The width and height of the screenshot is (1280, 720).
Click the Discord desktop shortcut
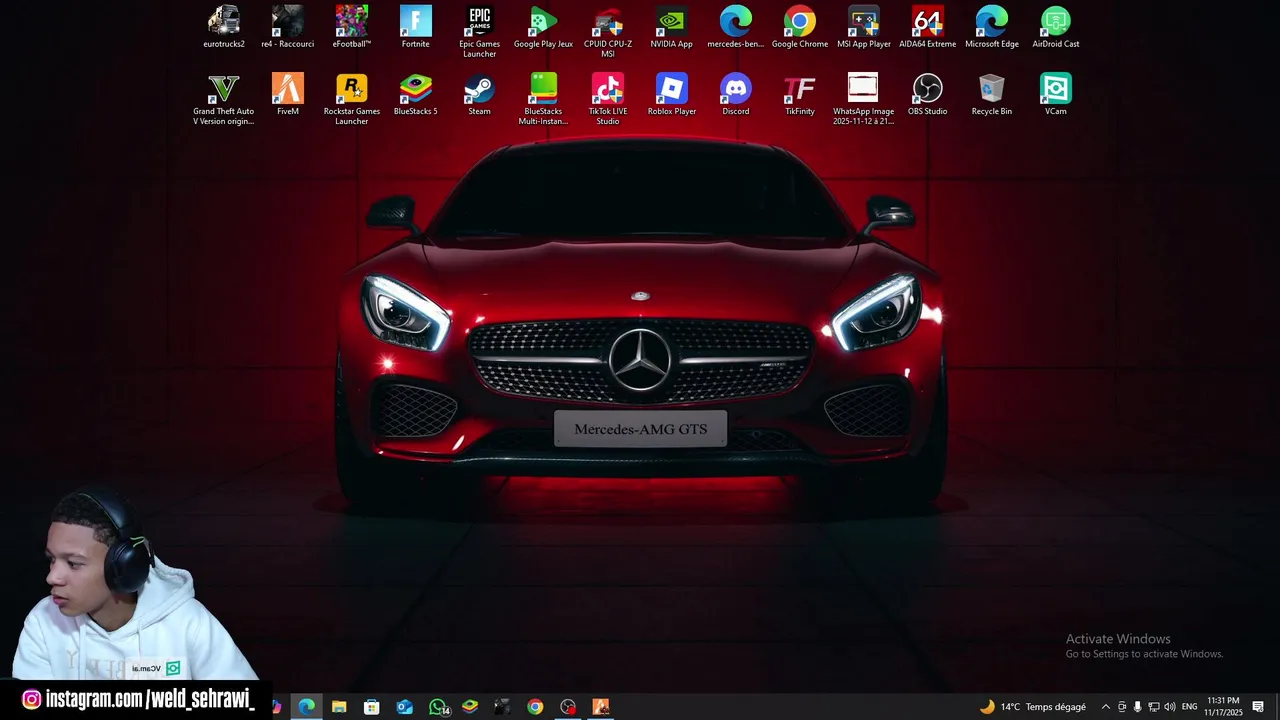[736, 94]
